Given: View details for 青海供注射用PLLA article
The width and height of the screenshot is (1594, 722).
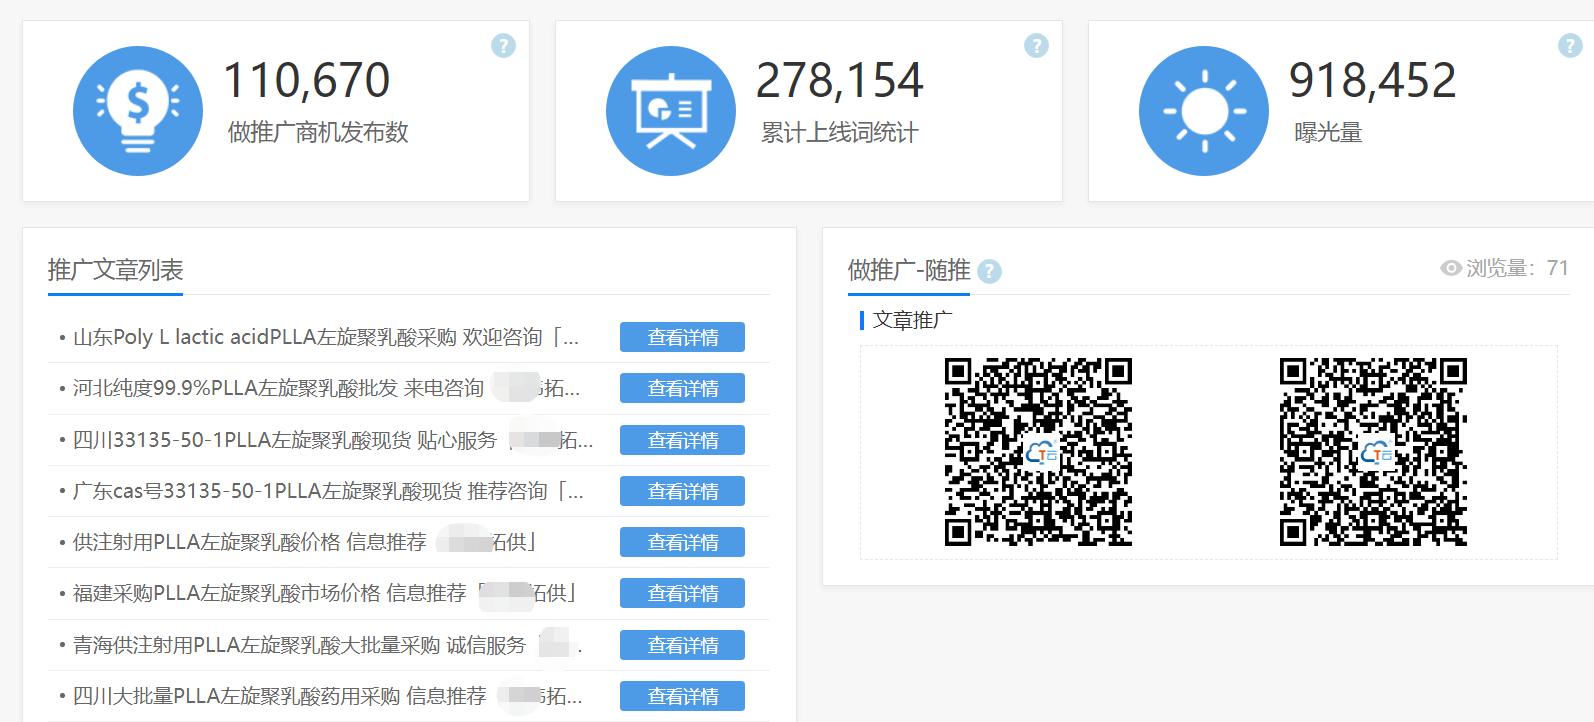Looking at the screenshot, I should [682, 645].
